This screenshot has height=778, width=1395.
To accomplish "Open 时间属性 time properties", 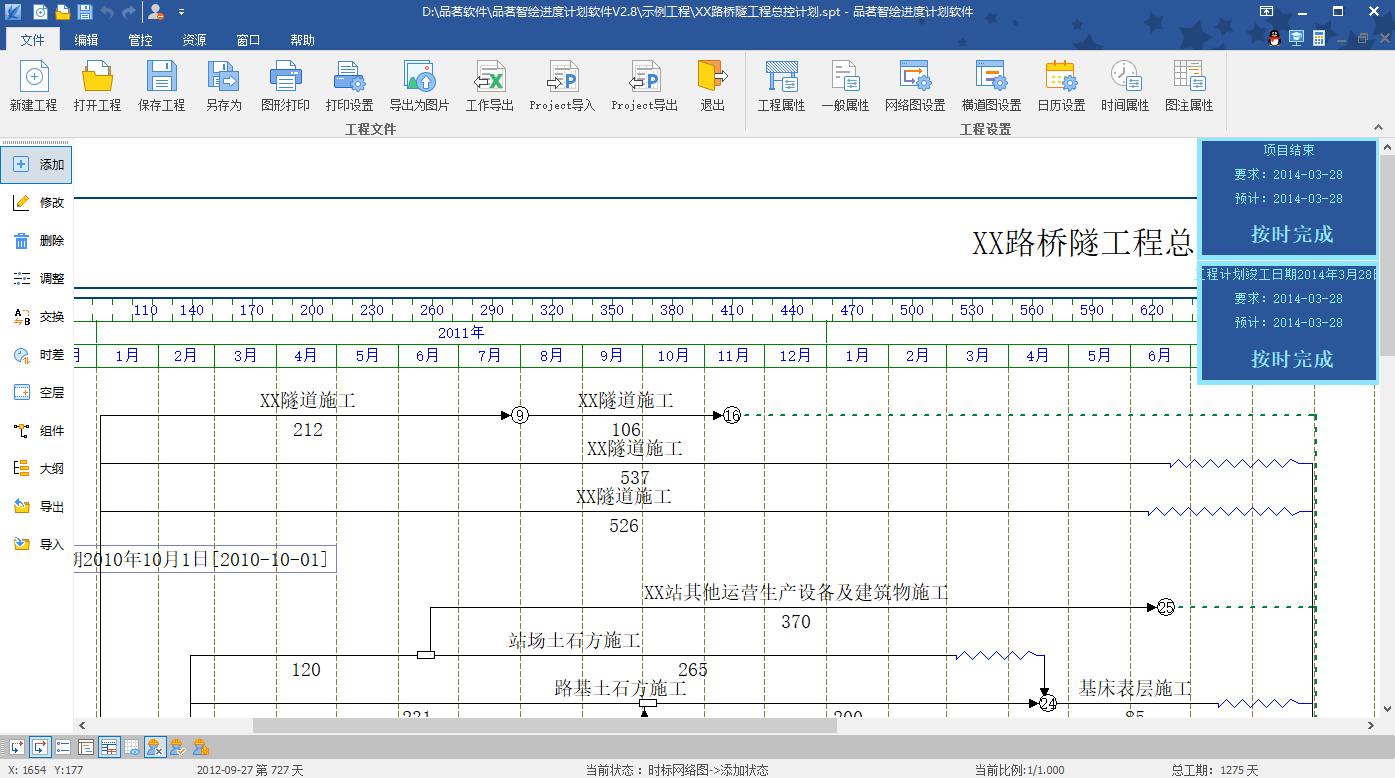I will (x=1125, y=86).
